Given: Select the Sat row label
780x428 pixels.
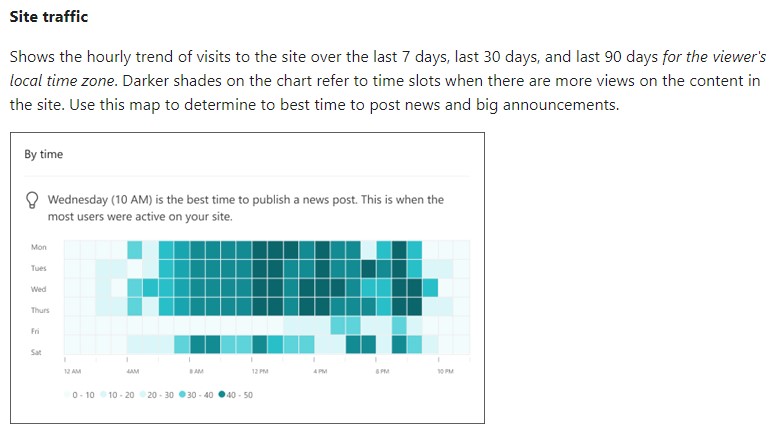Looking at the screenshot, I should coord(37,352).
